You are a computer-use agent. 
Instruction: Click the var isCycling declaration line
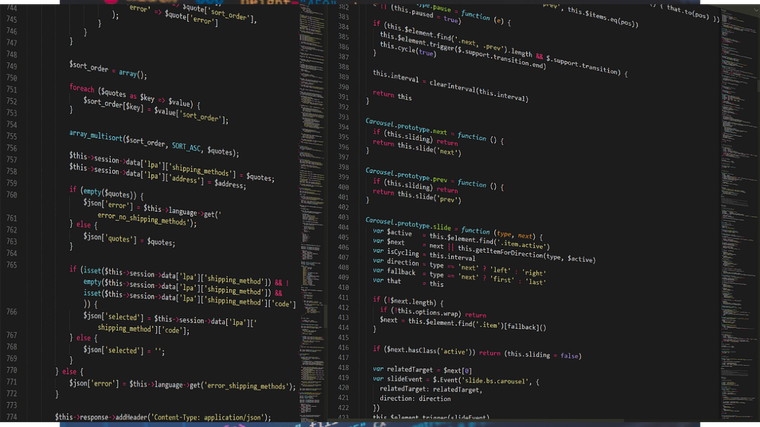tap(424, 254)
